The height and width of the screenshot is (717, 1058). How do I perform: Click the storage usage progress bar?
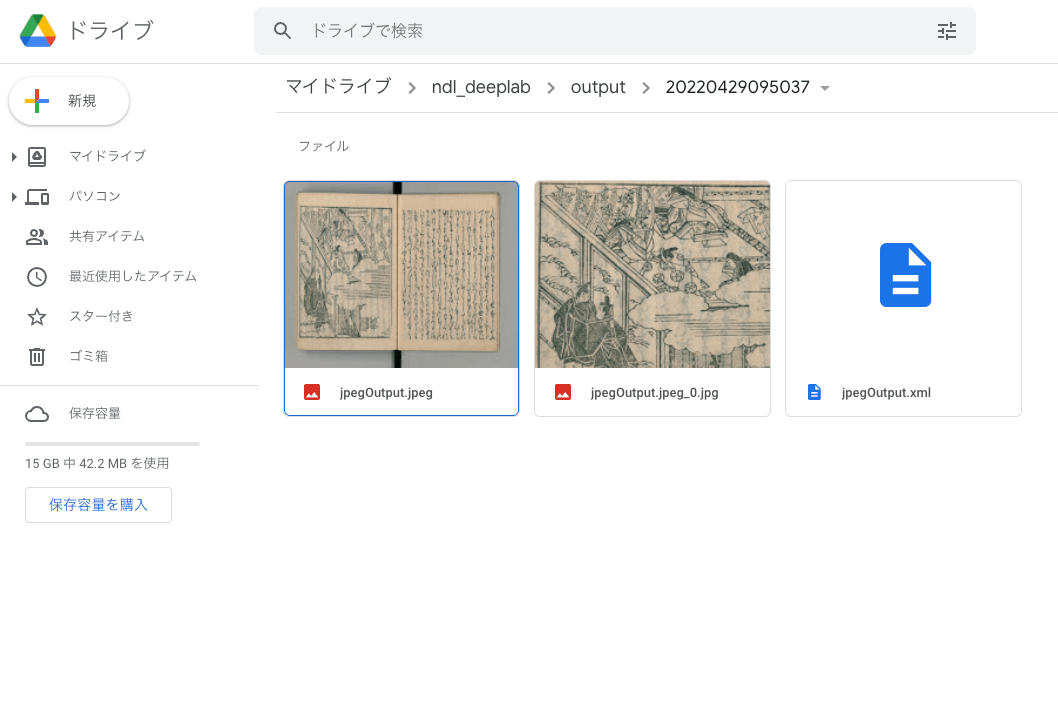[x=112, y=444]
